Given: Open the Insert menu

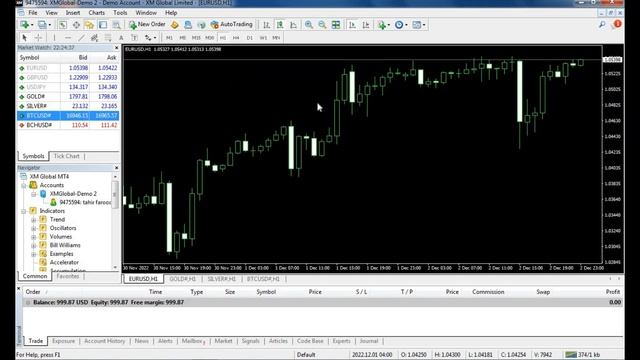Looking at the screenshot, I should pyautogui.click(x=73, y=13).
